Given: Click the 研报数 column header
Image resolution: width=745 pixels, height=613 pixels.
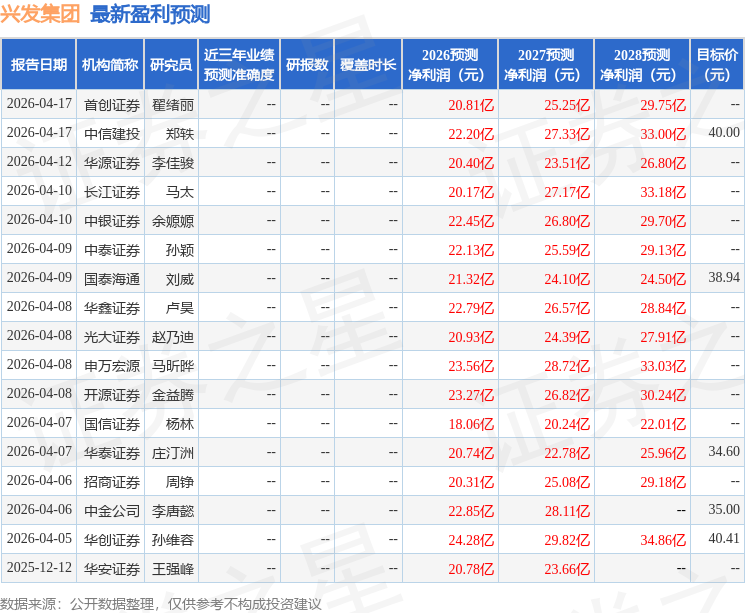Looking at the screenshot, I should [x=307, y=64].
